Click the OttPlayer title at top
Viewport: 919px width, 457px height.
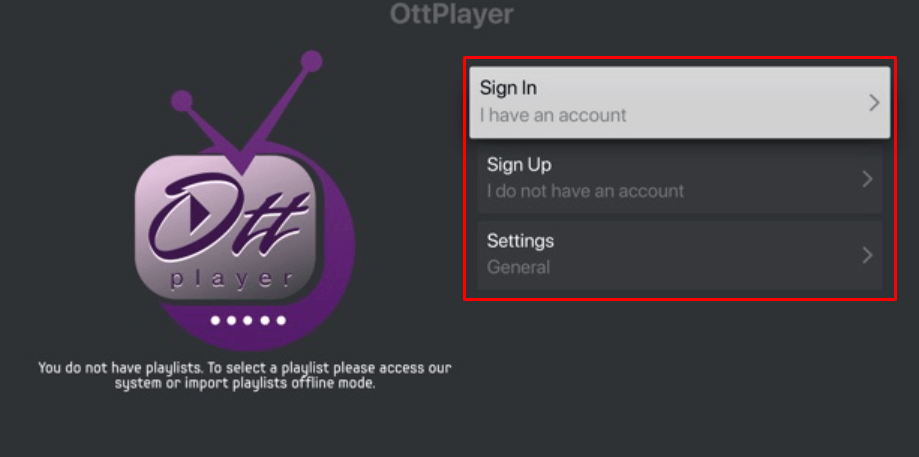450,14
